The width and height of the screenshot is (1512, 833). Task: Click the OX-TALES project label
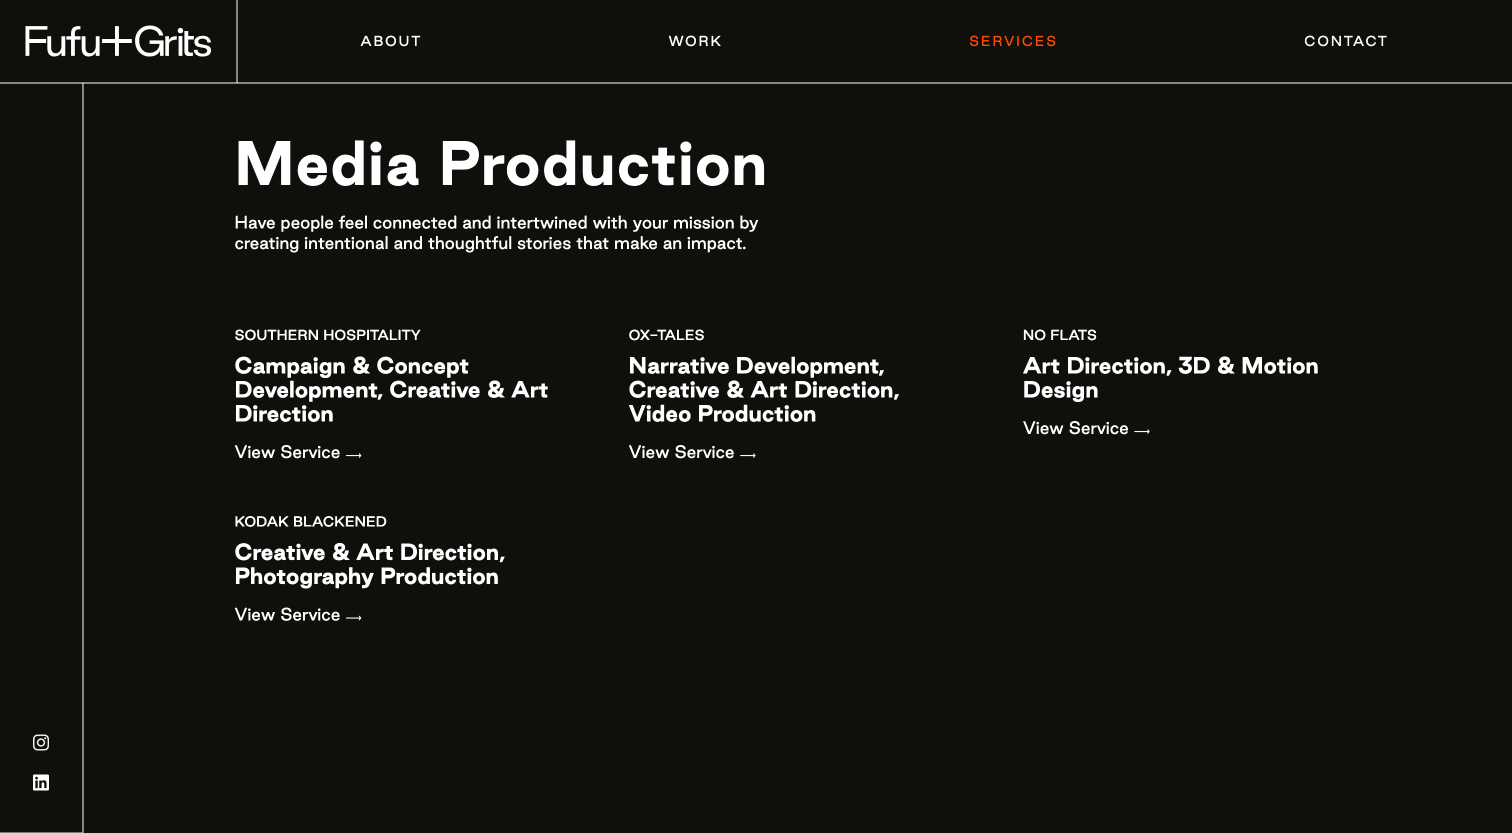coord(666,335)
